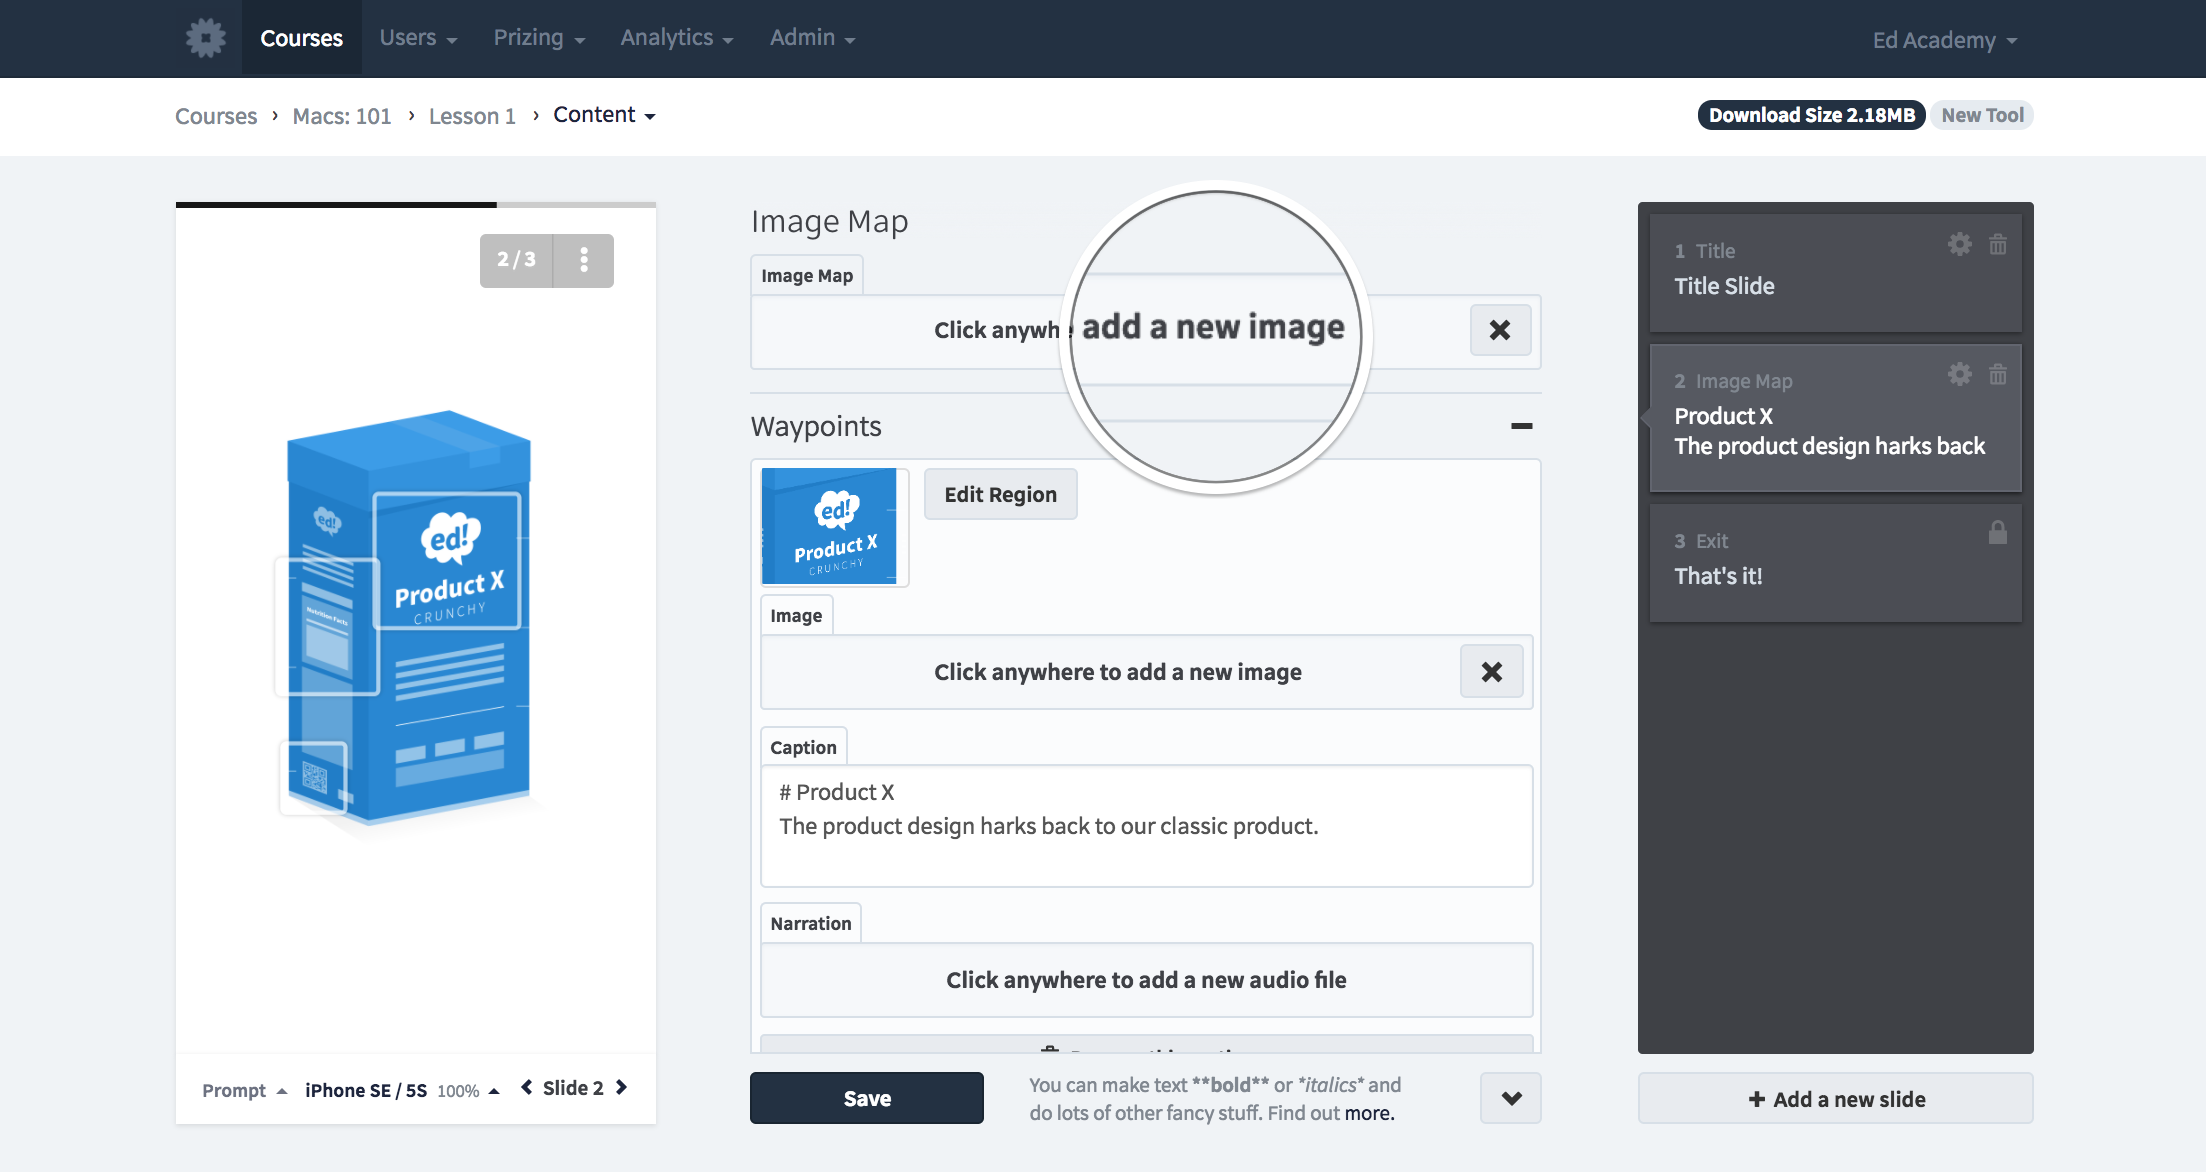Viewport: 2206px width, 1172px height.
Task: Delete Image Map slide with trash icon
Action: pos(1997,374)
